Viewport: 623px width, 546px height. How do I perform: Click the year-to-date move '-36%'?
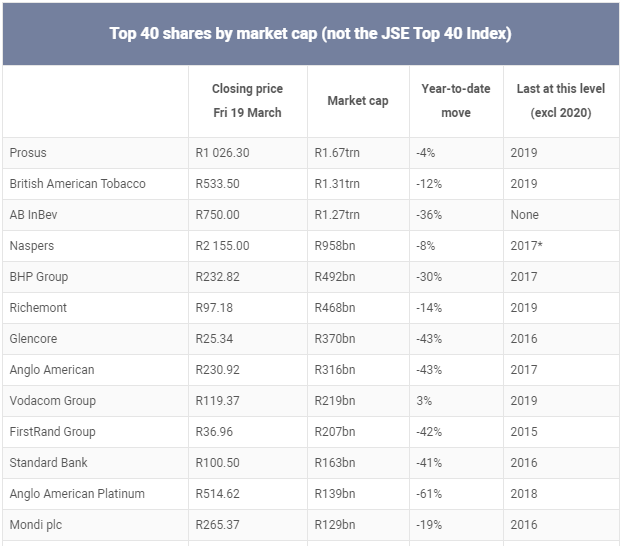pyautogui.click(x=429, y=215)
